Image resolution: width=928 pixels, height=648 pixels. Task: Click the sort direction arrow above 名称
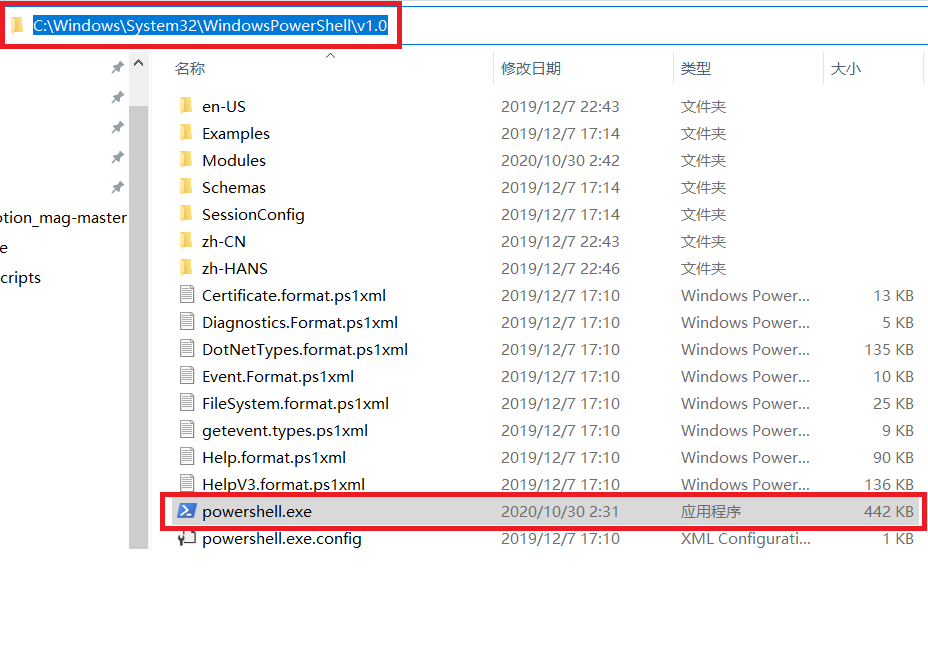pos(331,56)
